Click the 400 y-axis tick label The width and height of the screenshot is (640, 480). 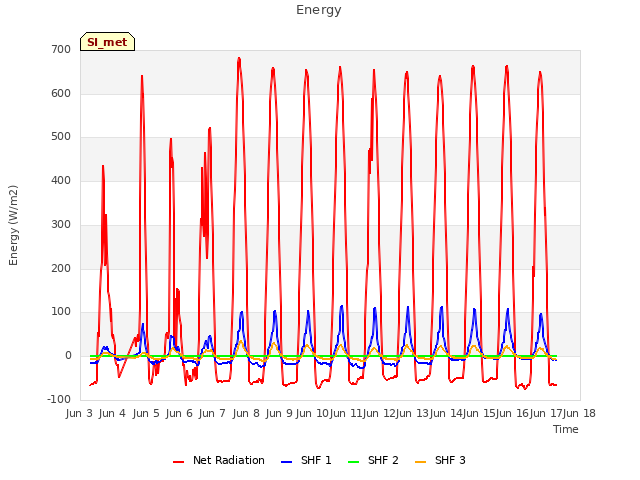pos(61,180)
